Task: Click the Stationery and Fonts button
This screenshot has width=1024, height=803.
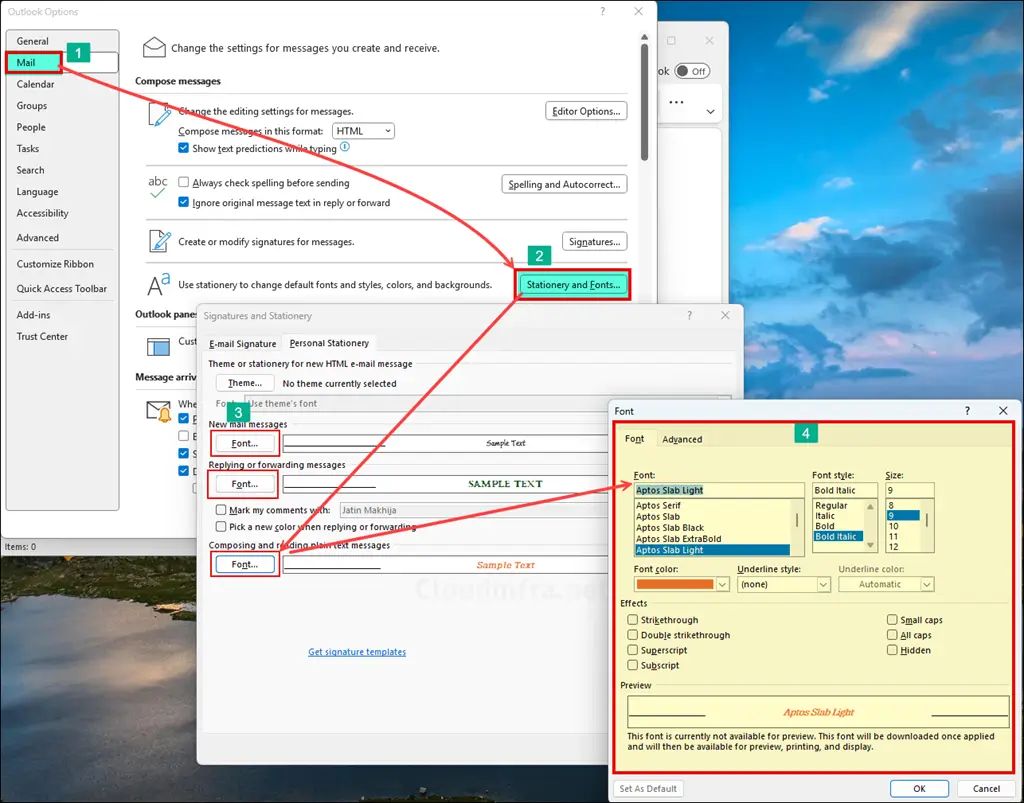Action: coord(573,285)
